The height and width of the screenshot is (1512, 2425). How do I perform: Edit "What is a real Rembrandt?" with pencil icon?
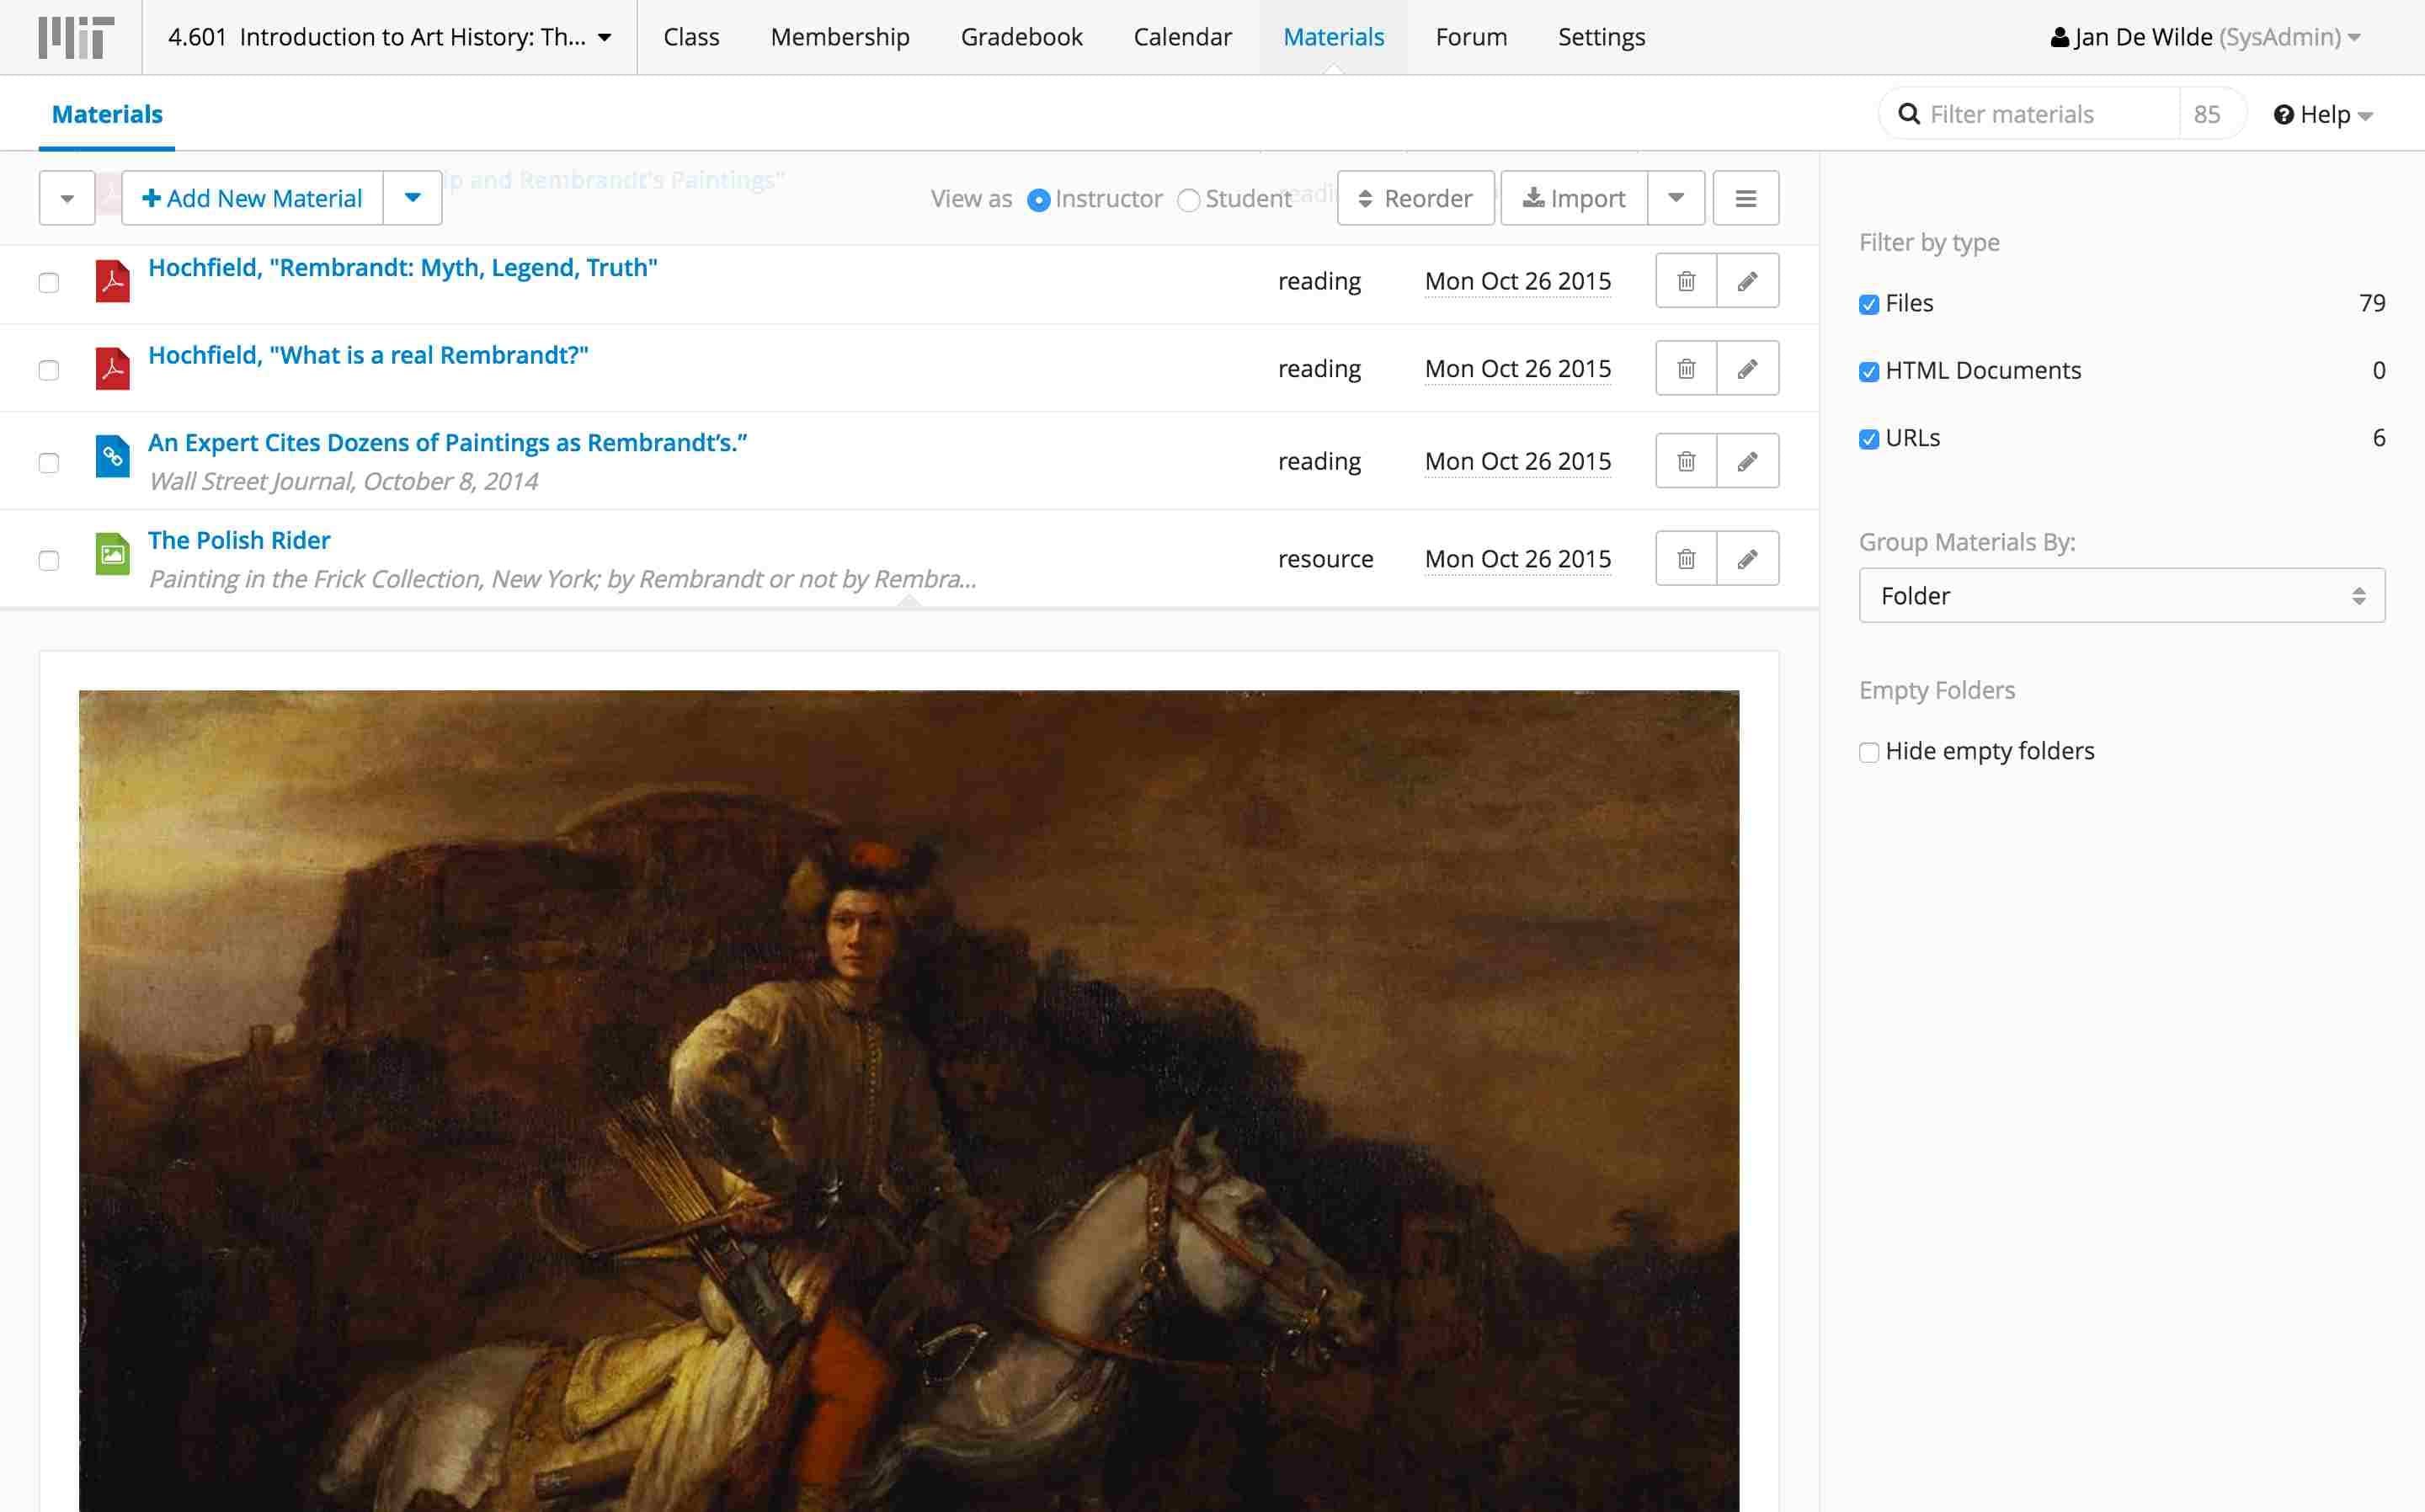(1747, 369)
